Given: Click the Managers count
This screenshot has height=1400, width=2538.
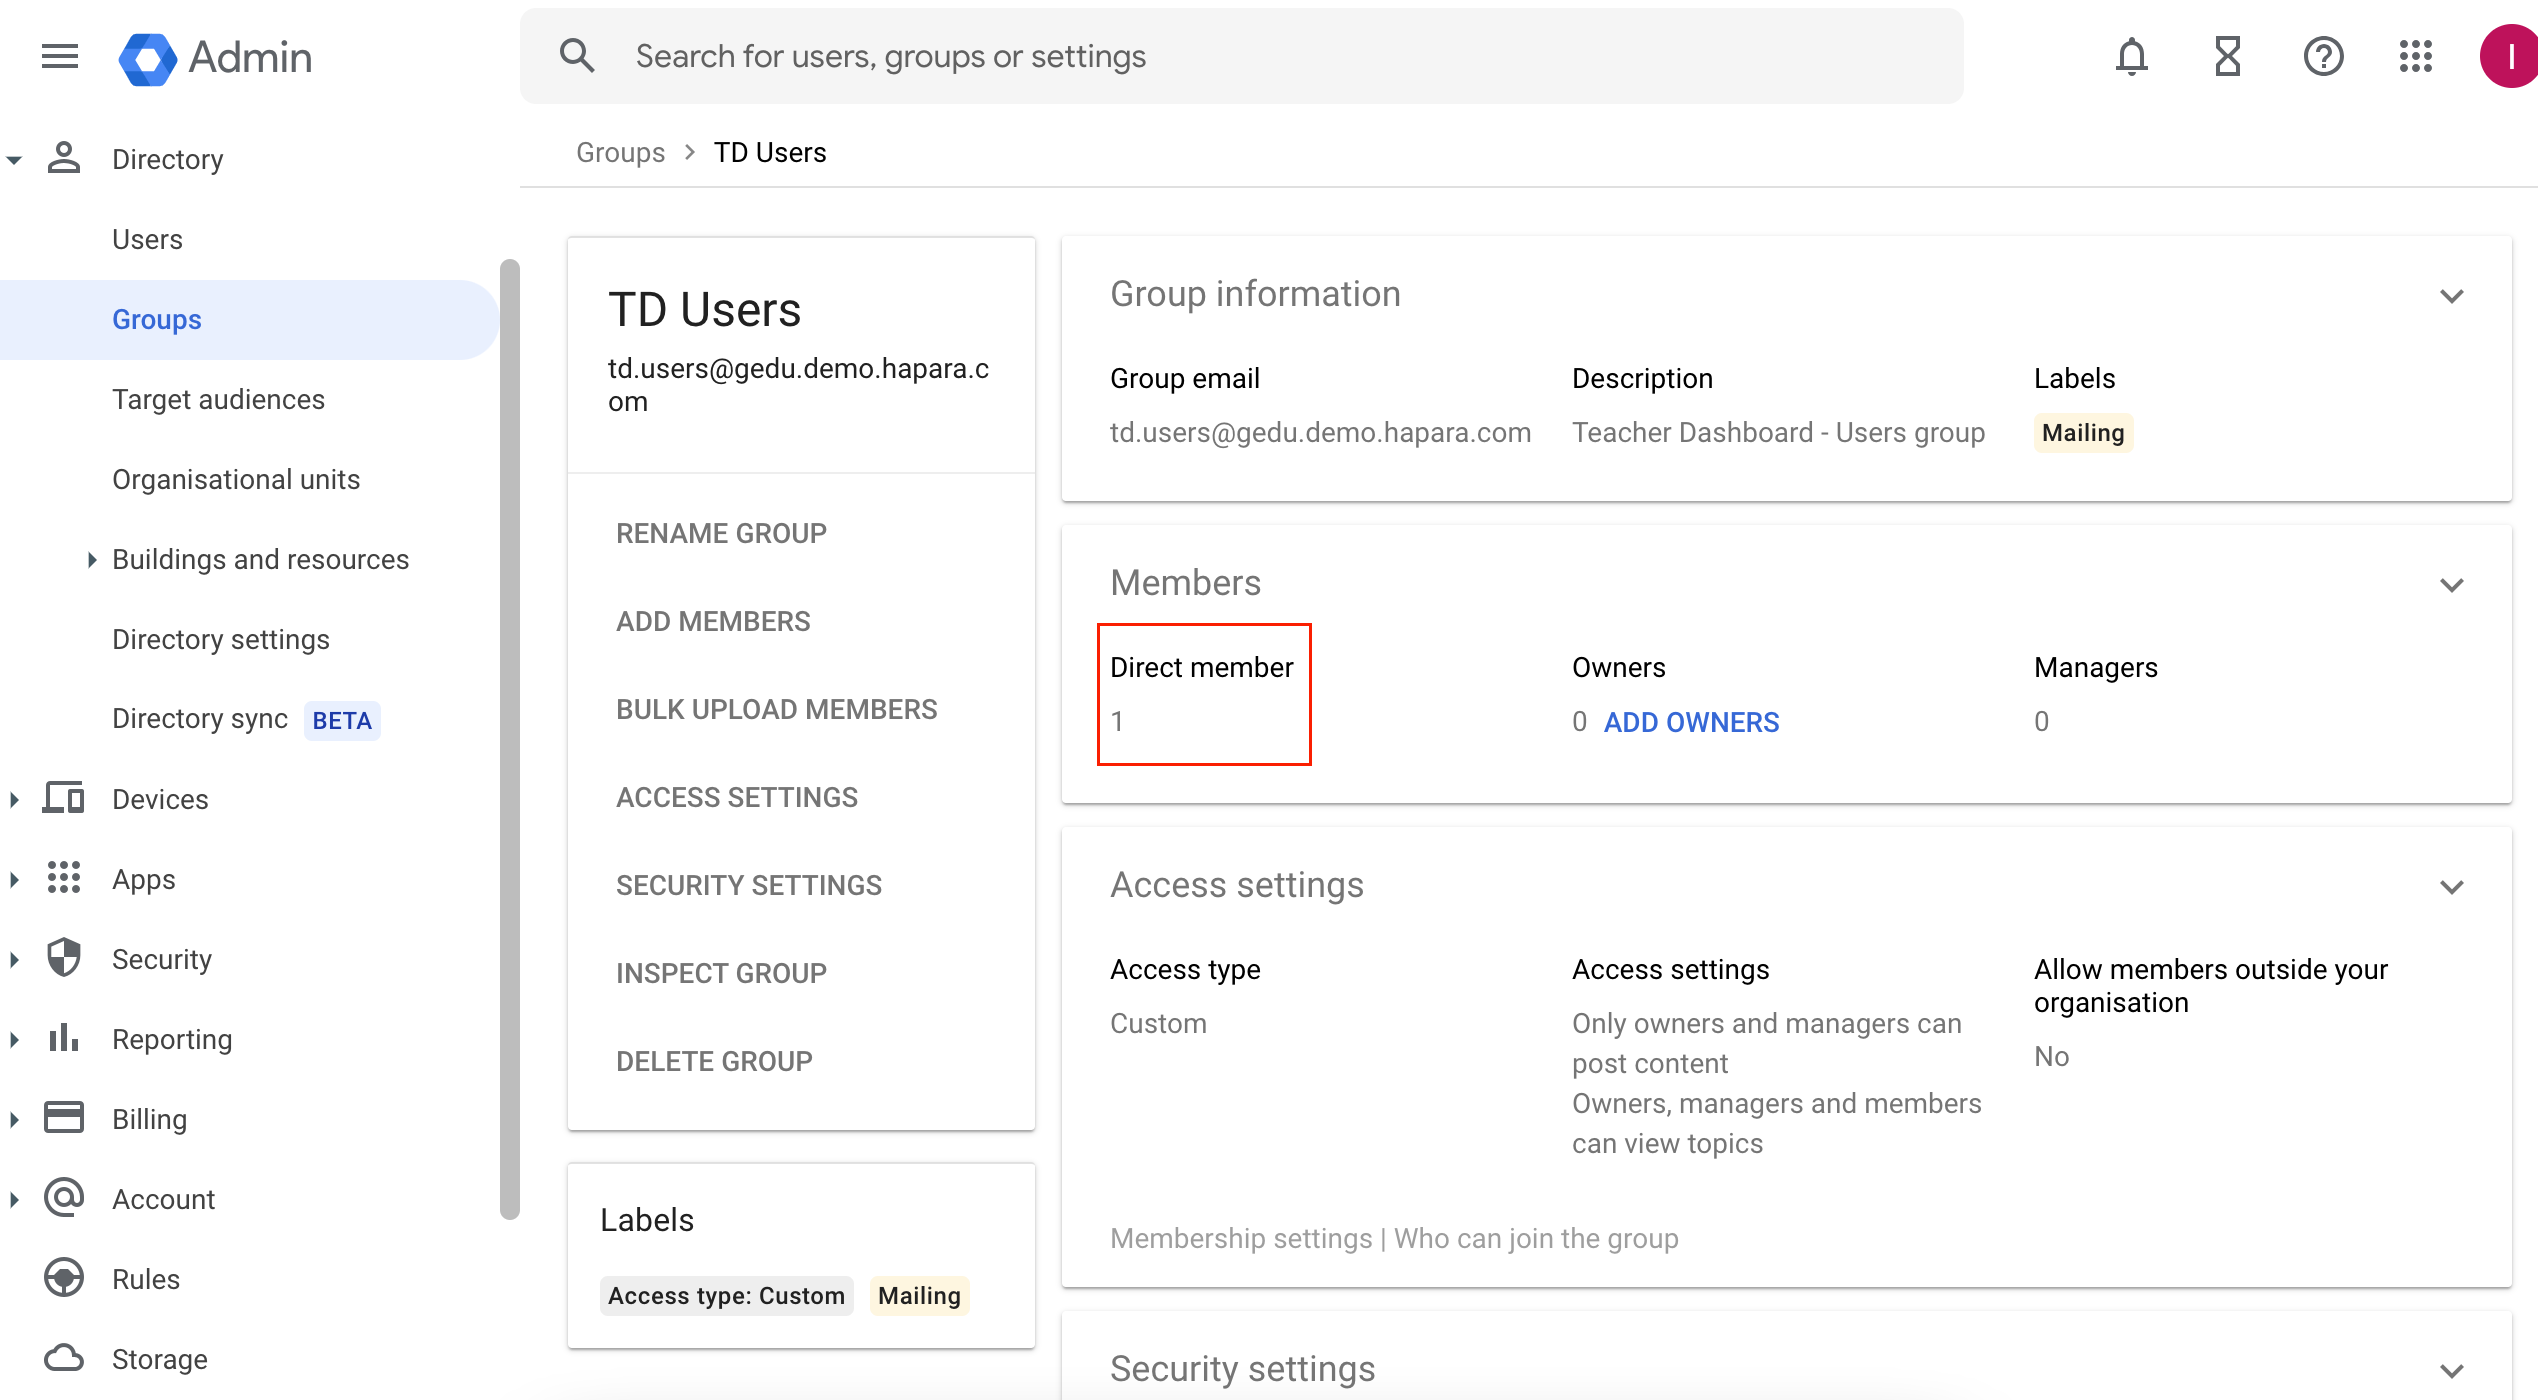Looking at the screenshot, I should 2041,721.
